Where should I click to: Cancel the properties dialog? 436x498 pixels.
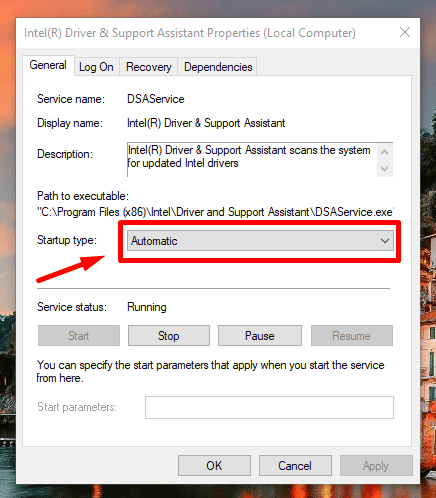[295, 466]
